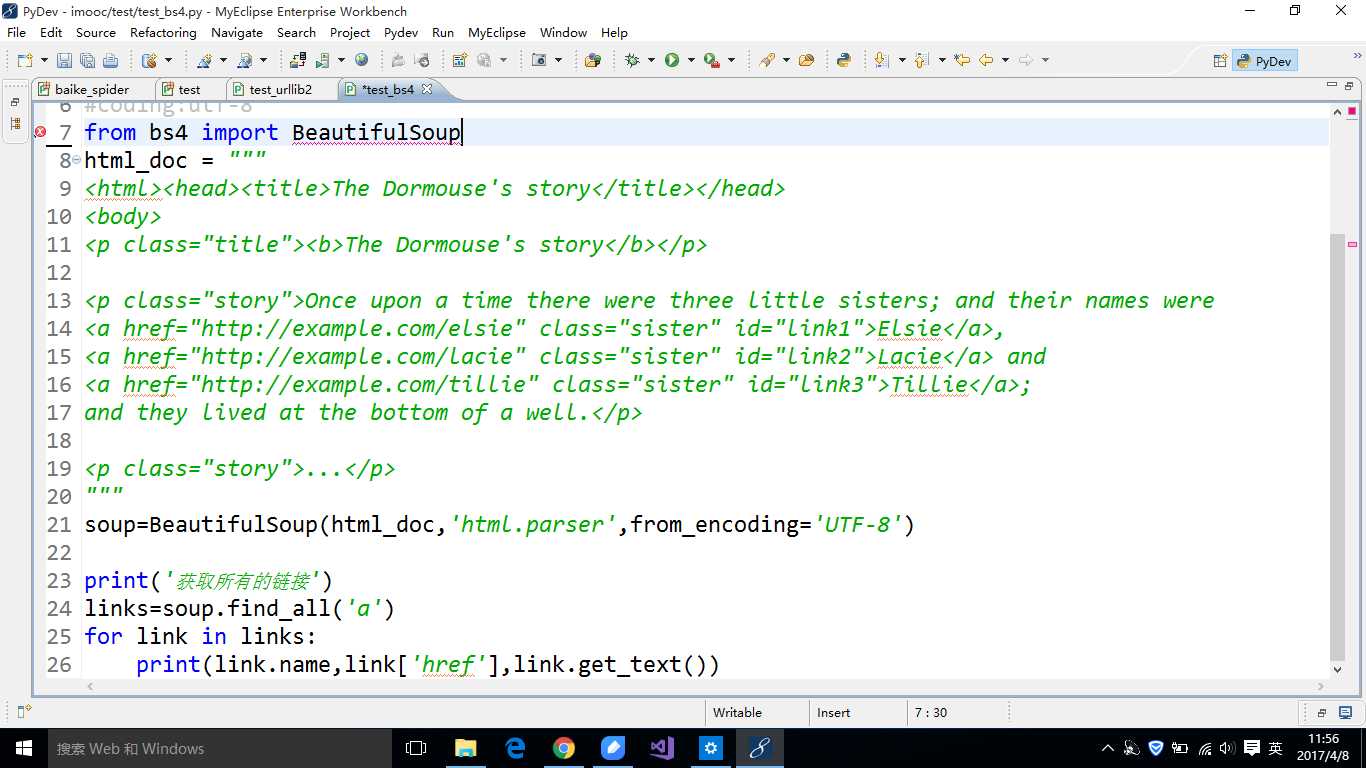Open the internal web browser globe icon
This screenshot has width=1366, height=768.
pyautogui.click(x=361, y=61)
